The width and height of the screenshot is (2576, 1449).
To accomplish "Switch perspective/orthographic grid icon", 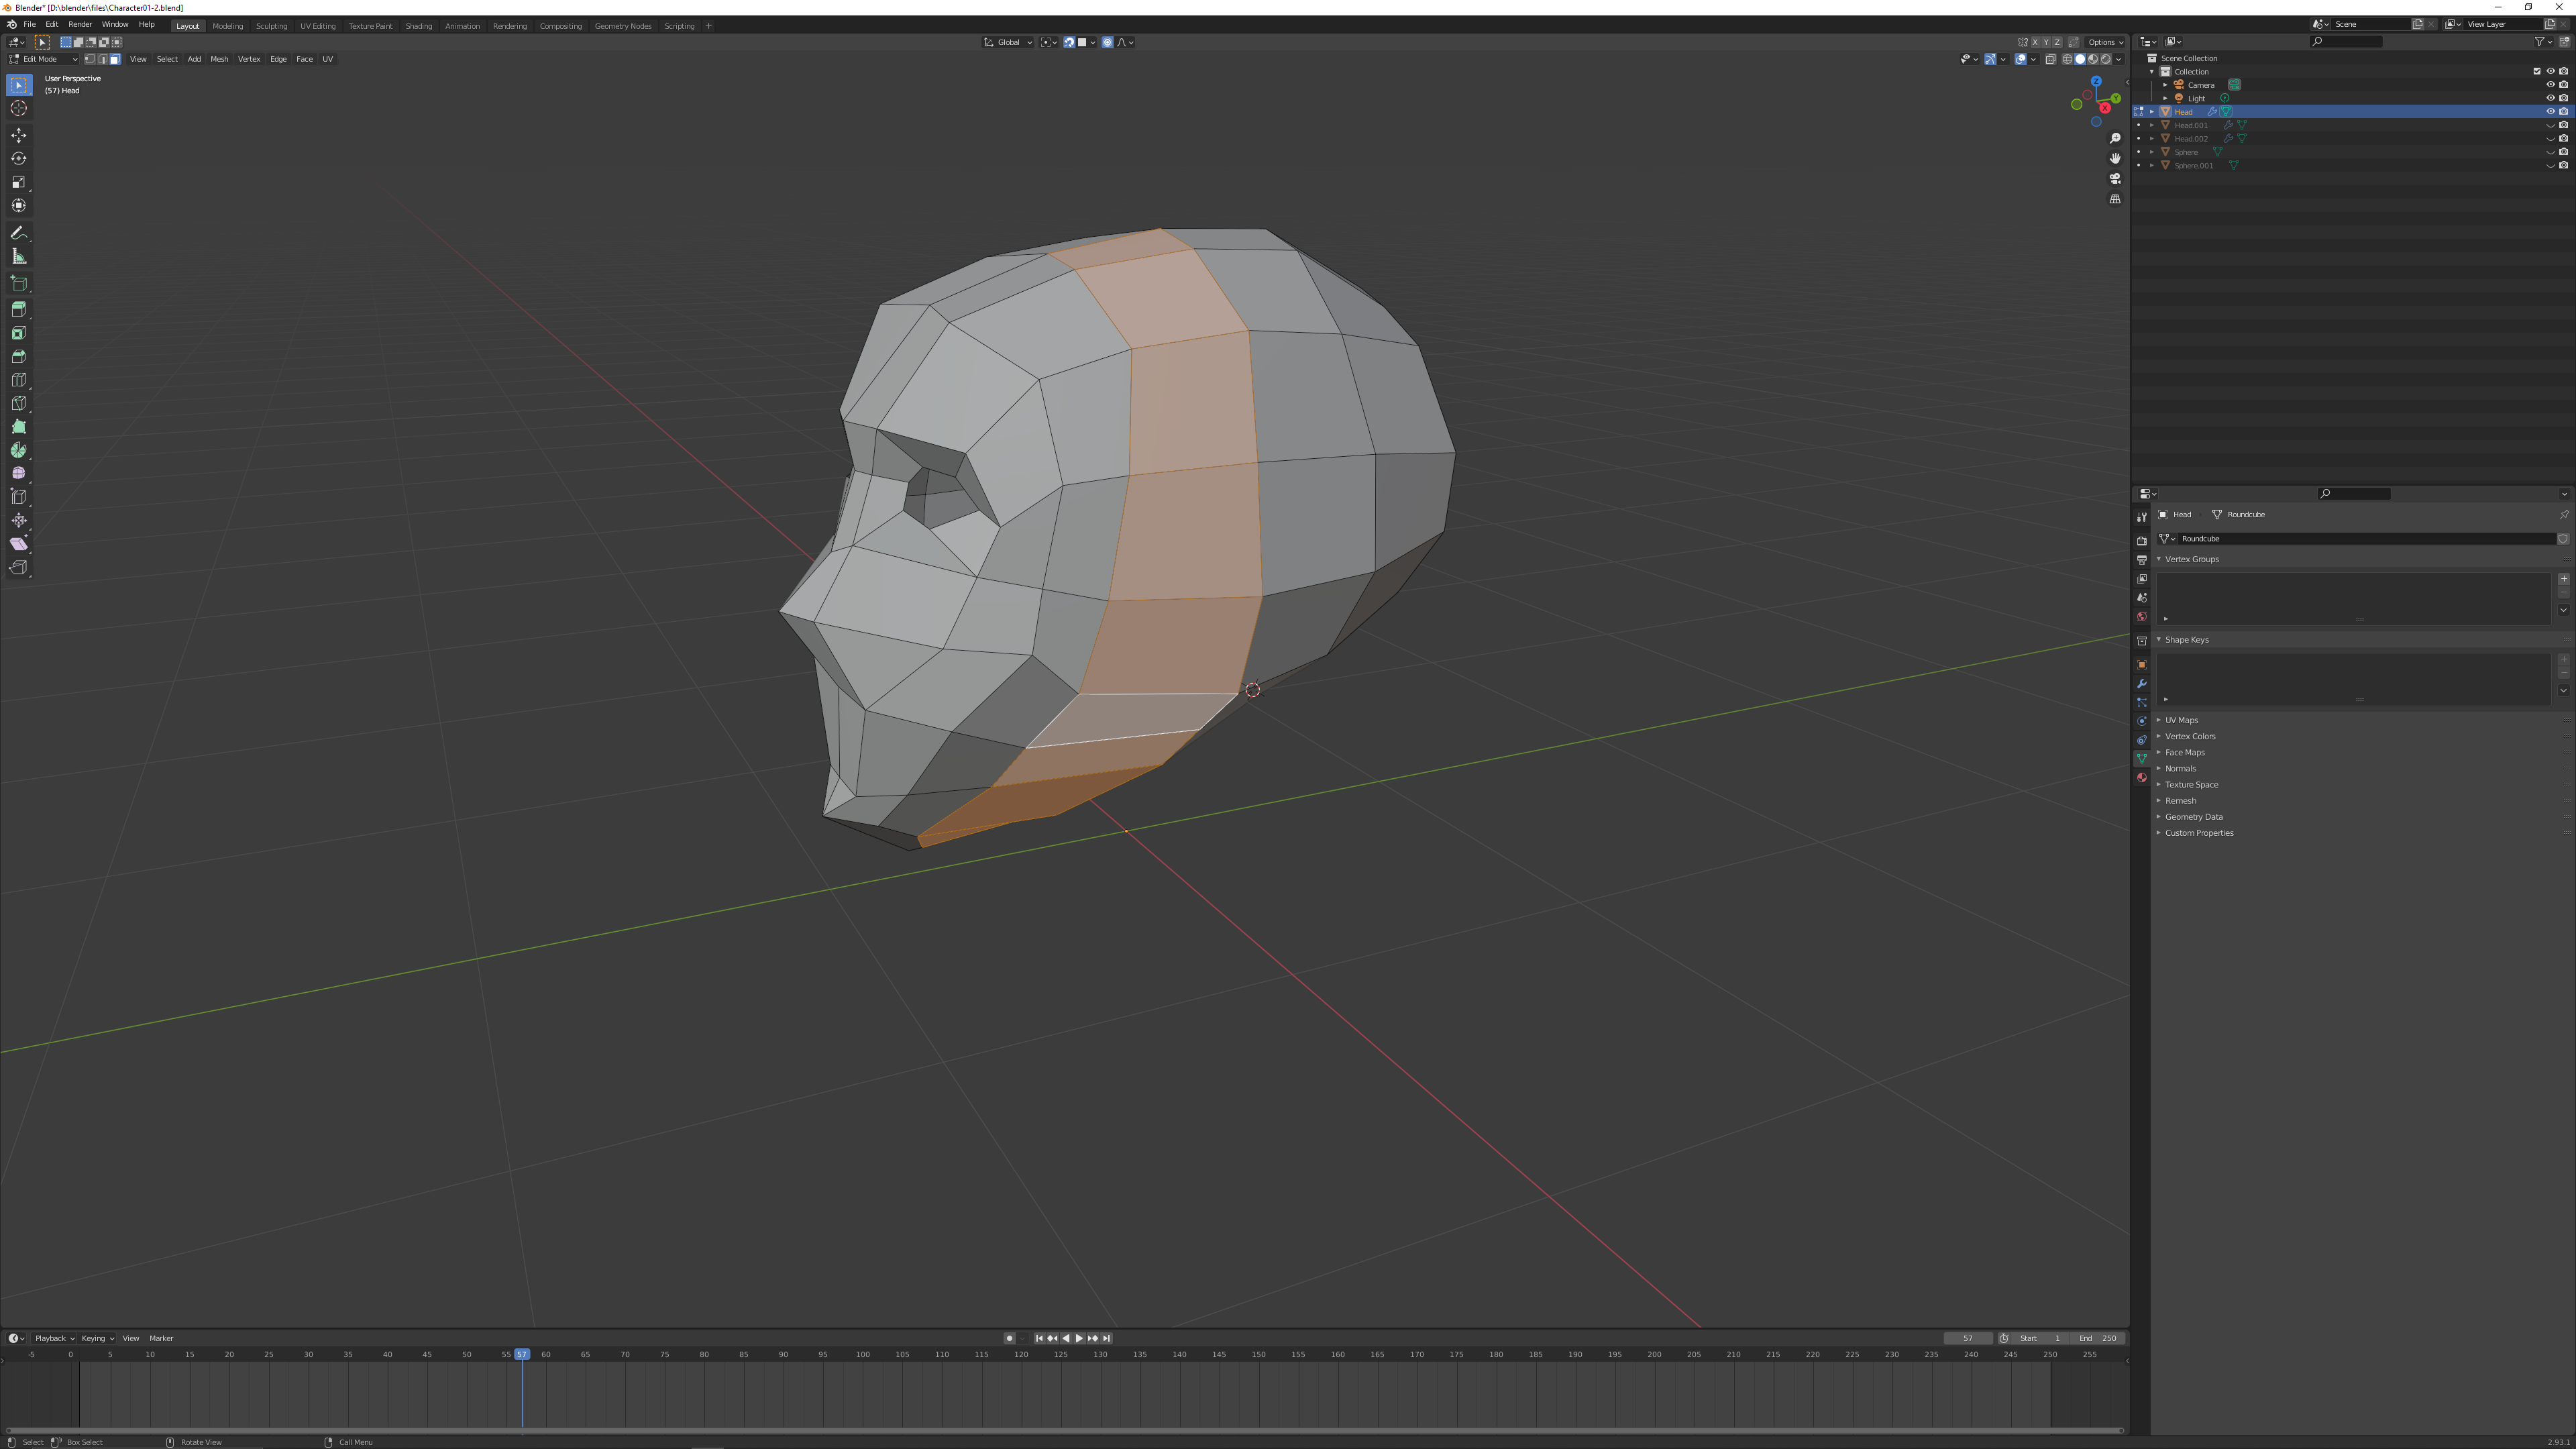I will [2115, 199].
